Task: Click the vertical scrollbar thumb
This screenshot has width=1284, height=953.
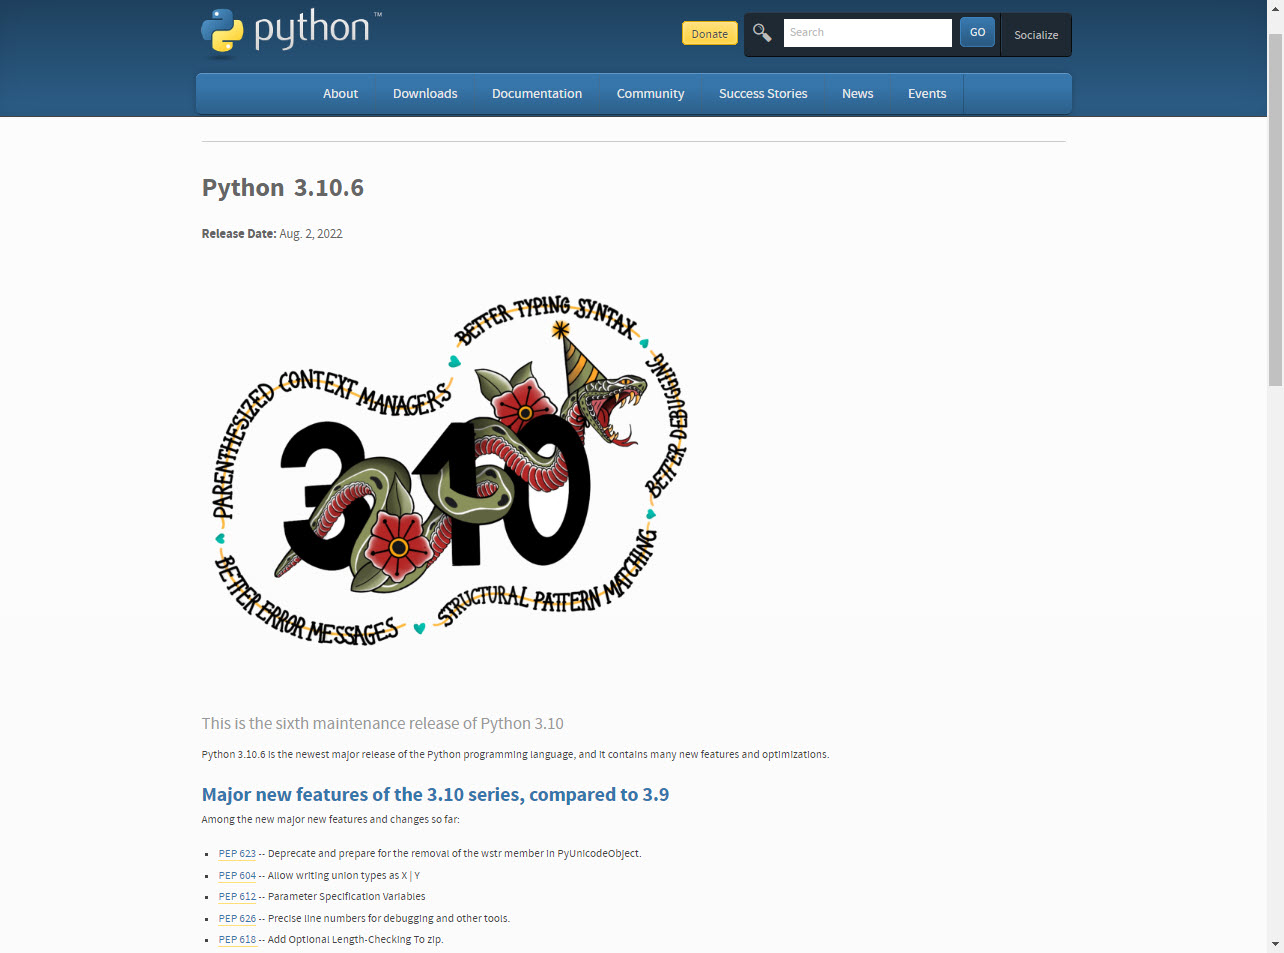Action: [x=1275, y=208]
